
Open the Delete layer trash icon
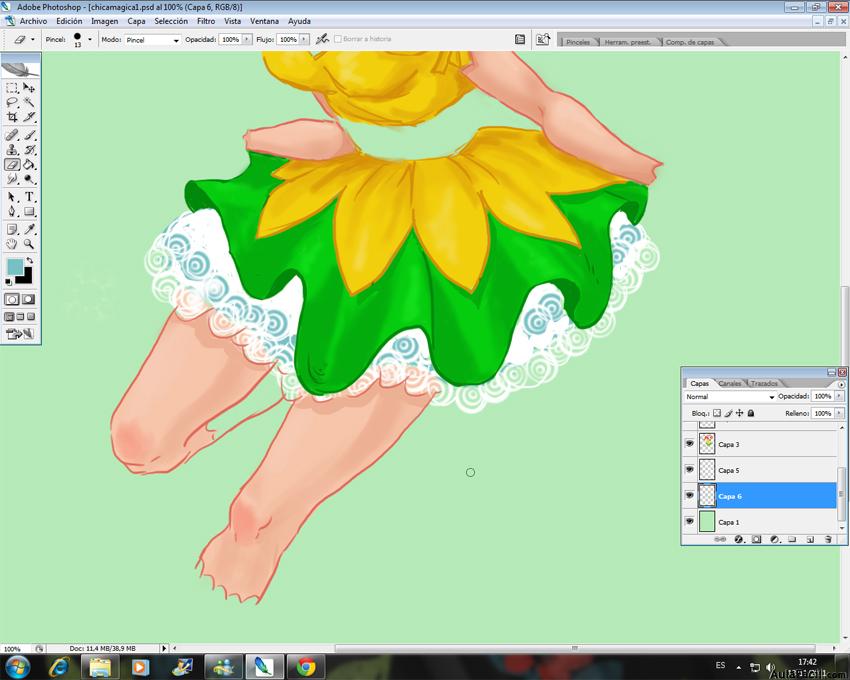click(828, 540)
